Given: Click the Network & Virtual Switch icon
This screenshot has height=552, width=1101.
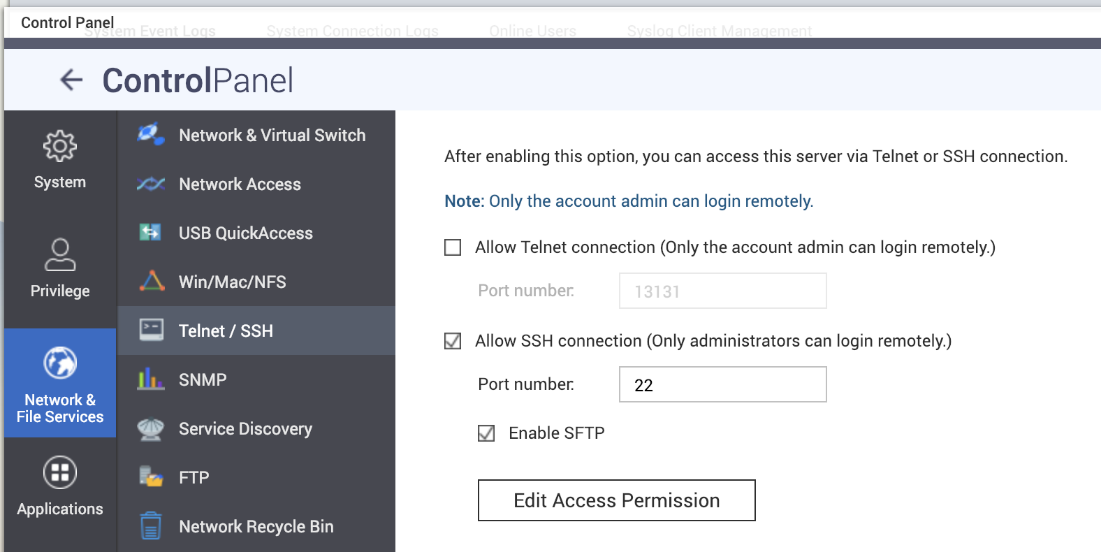Looking at the screenshot, I should click(151, 134).
